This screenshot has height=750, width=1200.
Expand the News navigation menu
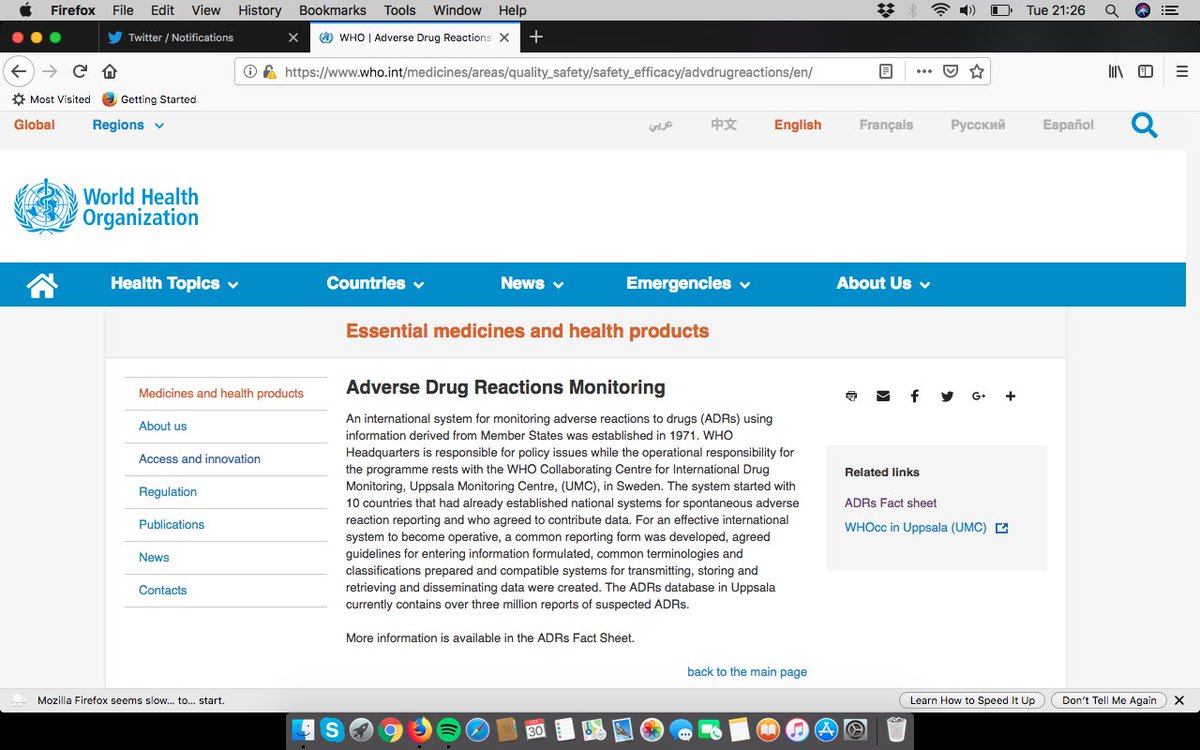tap(533, 284)
